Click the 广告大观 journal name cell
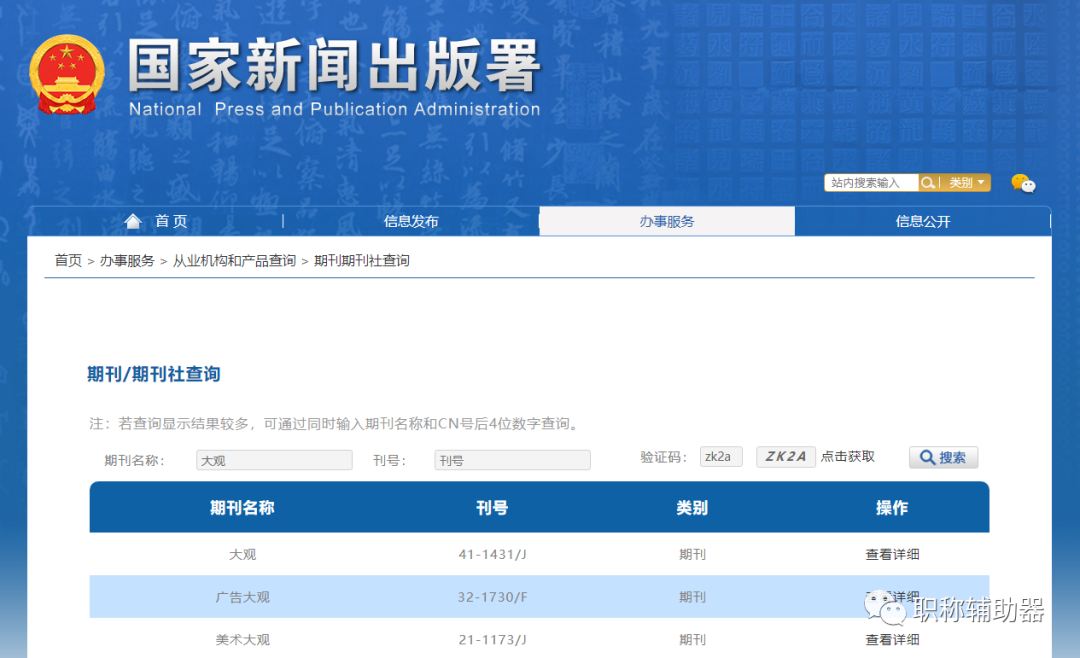 click(242, 597)
